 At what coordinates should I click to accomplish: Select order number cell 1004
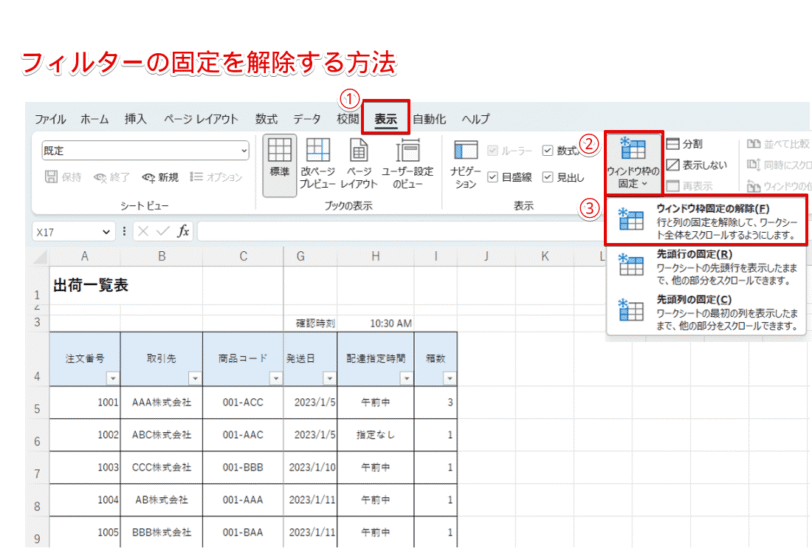coord(85,500)
